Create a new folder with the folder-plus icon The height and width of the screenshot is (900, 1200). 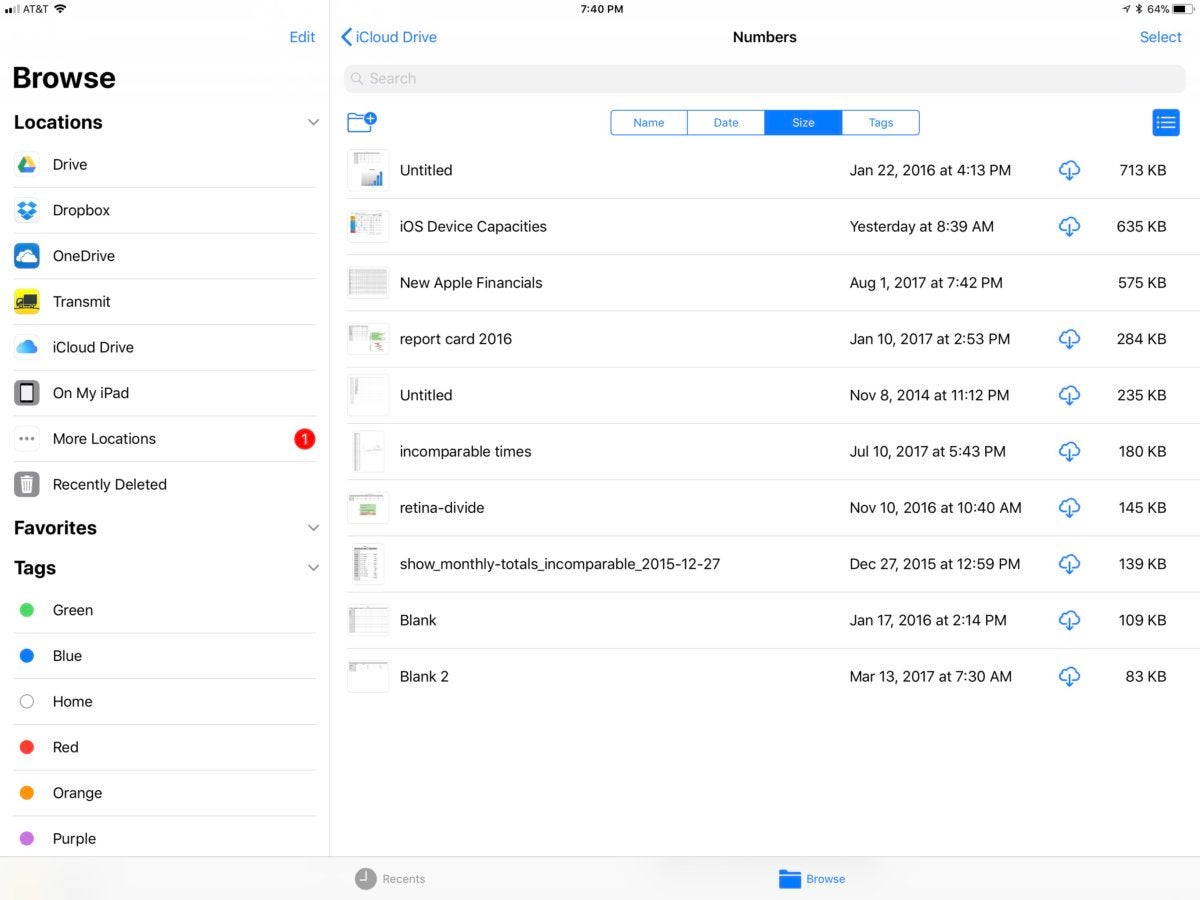361,122
